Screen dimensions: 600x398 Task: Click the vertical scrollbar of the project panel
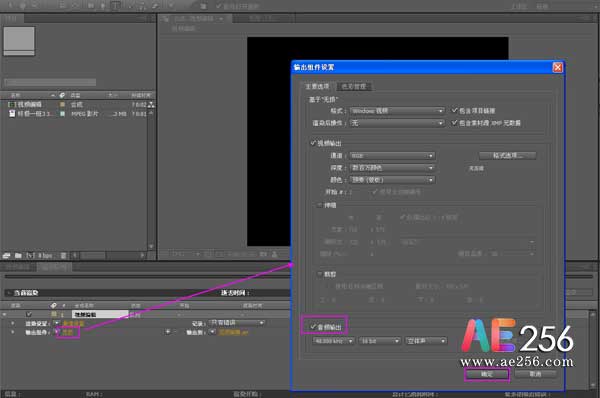point(151,180)
